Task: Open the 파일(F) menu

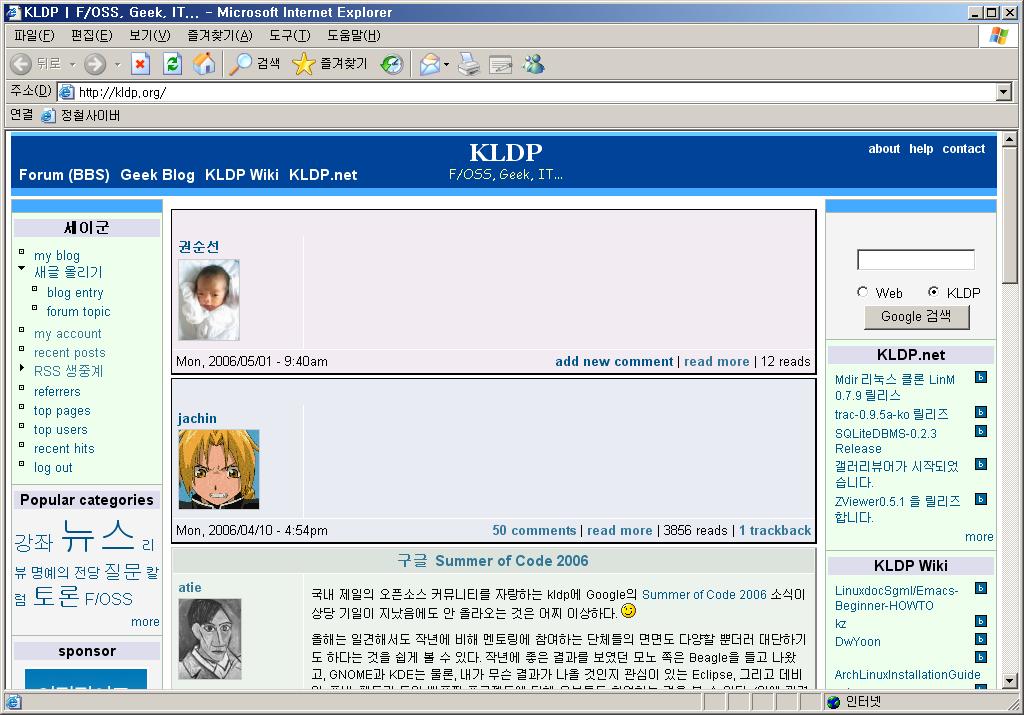Action: pyautogui.click(x=35, y=35)
